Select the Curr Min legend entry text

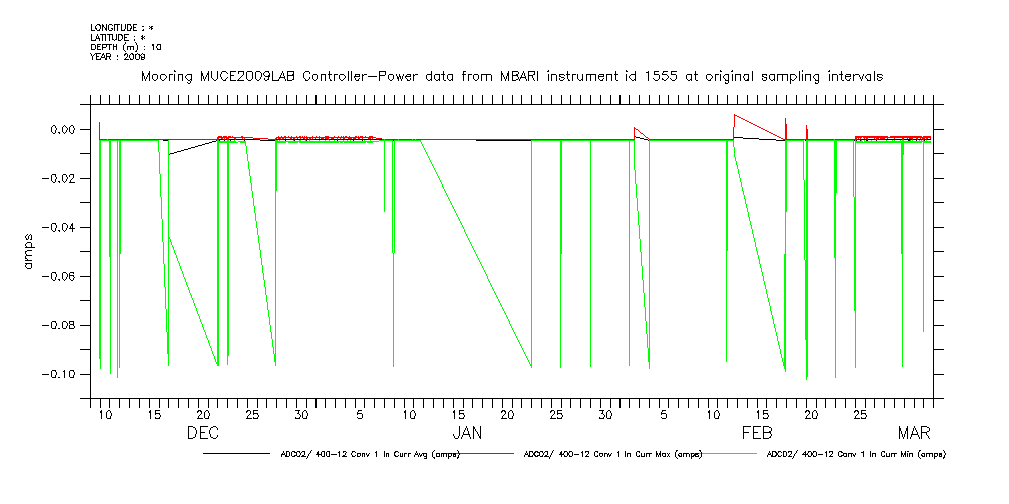coord(856,454)
